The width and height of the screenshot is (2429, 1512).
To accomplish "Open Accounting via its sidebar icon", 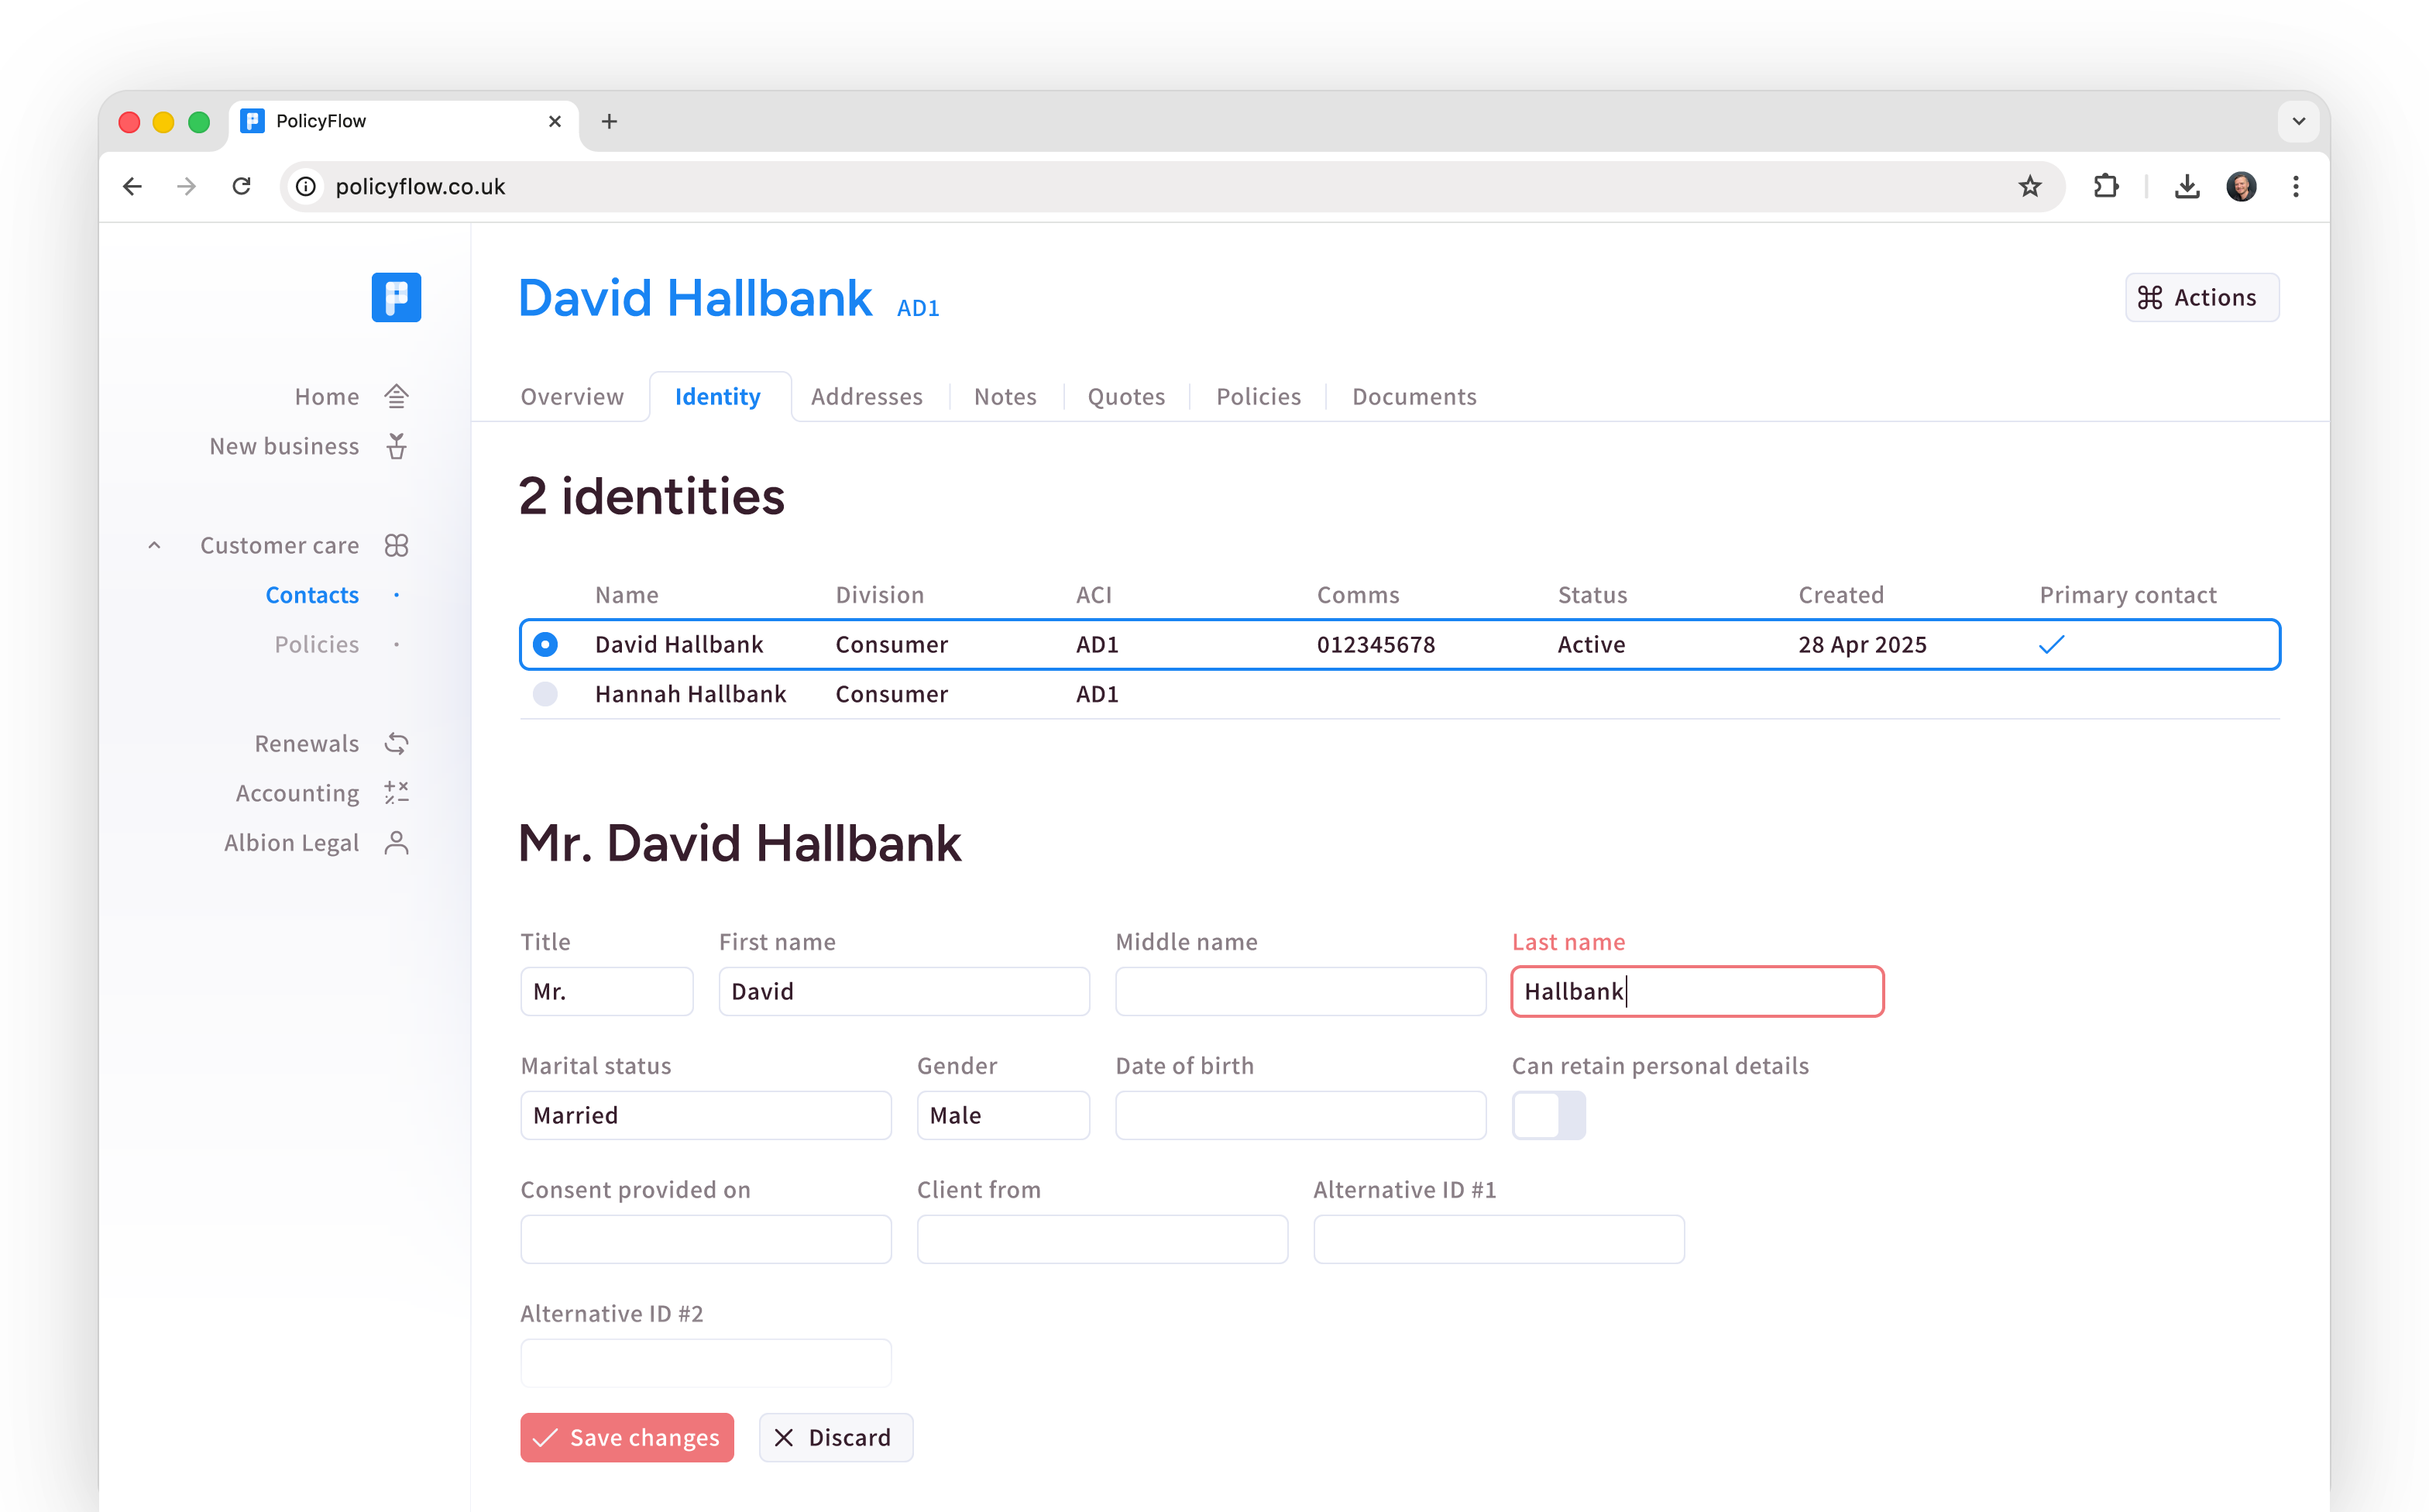I will click(396, 792).
